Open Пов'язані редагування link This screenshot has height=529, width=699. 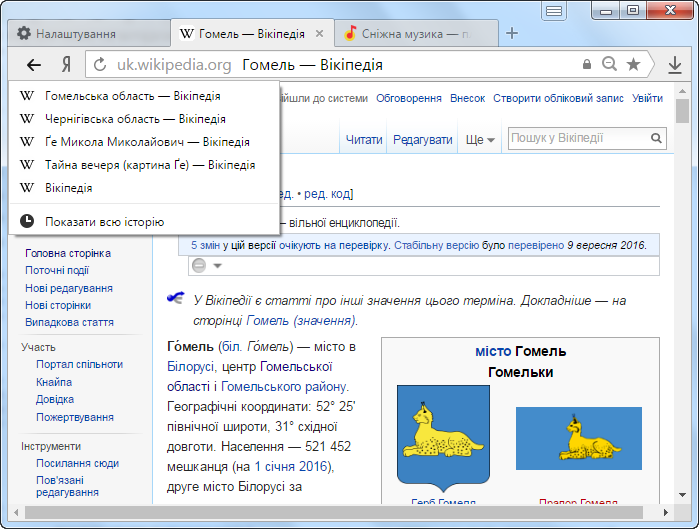click(67, 486)
